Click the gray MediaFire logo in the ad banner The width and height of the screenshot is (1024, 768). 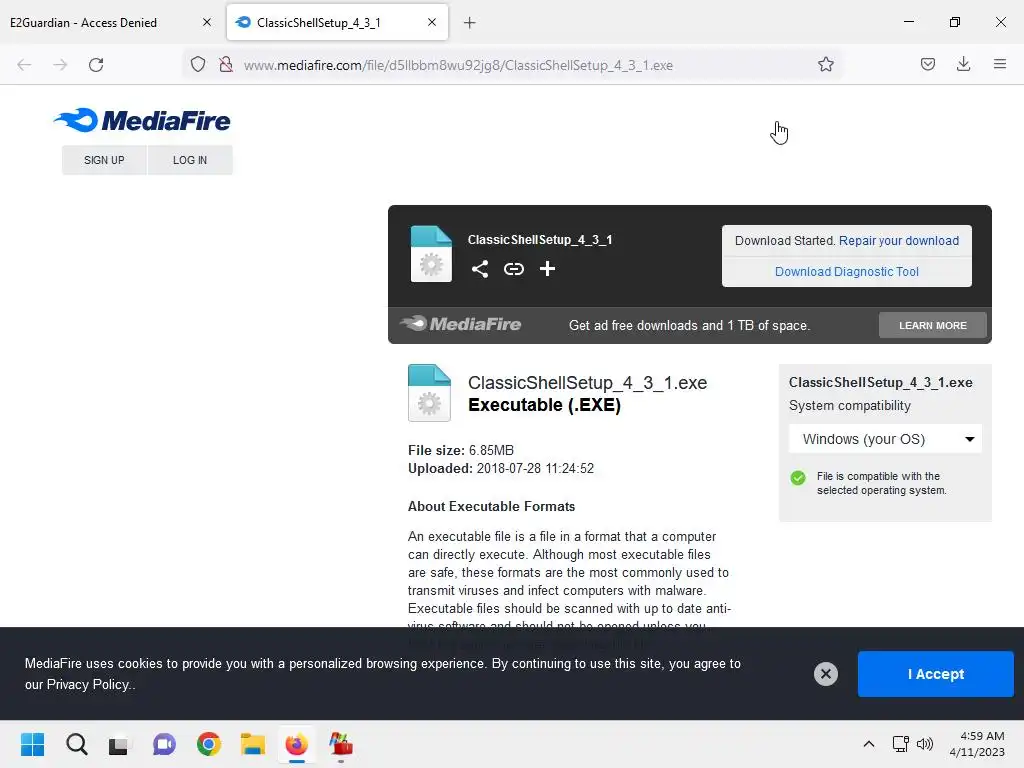coord(460,324)
